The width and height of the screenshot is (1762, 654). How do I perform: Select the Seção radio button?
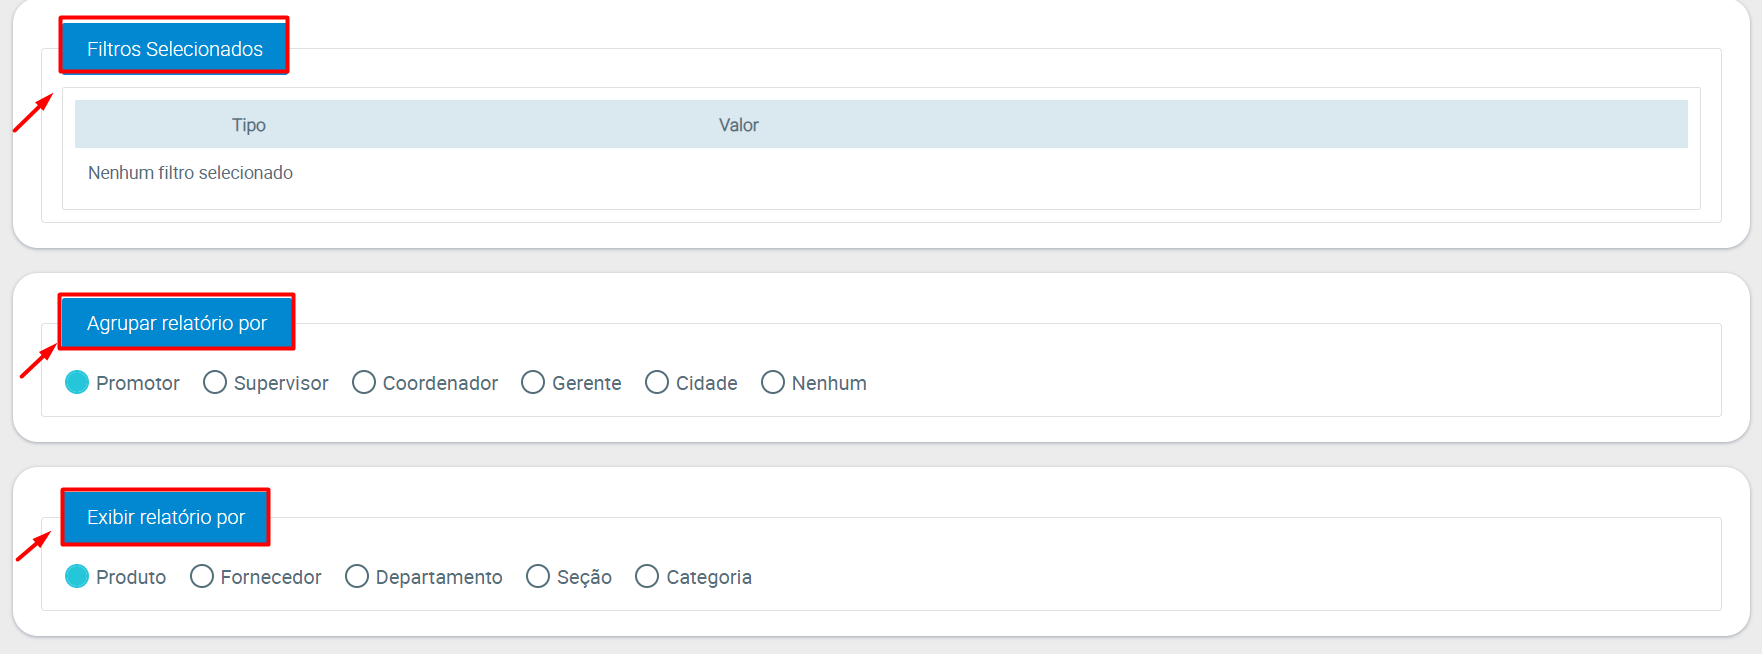(x=538, y=577)
